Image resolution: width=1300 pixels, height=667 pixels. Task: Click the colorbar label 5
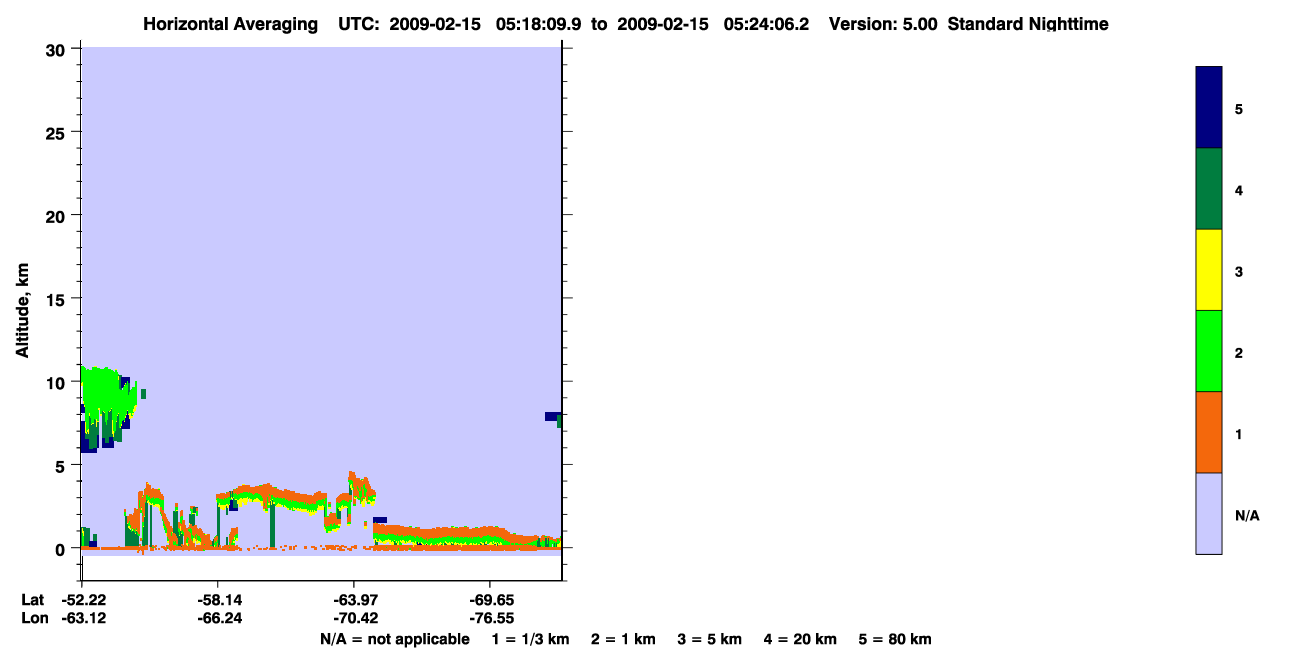pos(1239,109)
